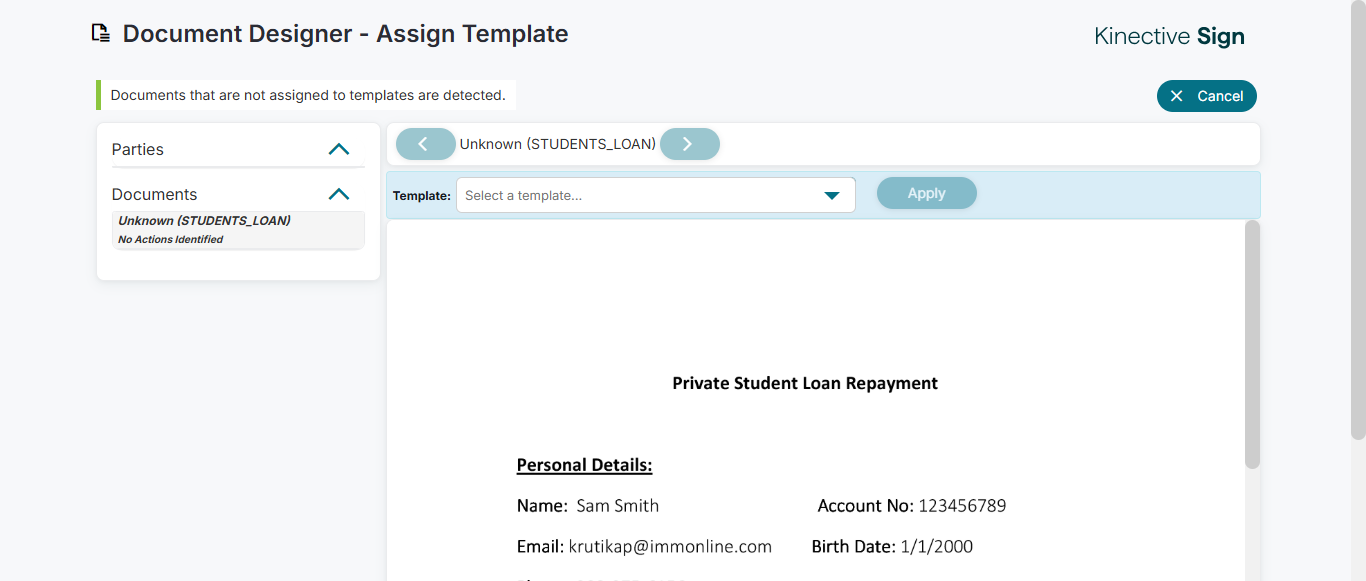The width and height of the screenshot is (1366, 581).
Task: Click the Cancel button label
Action: click(1220, 96)
